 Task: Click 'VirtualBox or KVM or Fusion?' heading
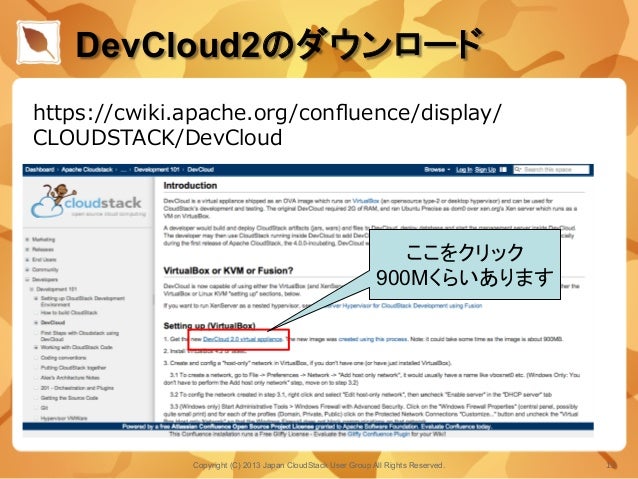coord(228,271)
